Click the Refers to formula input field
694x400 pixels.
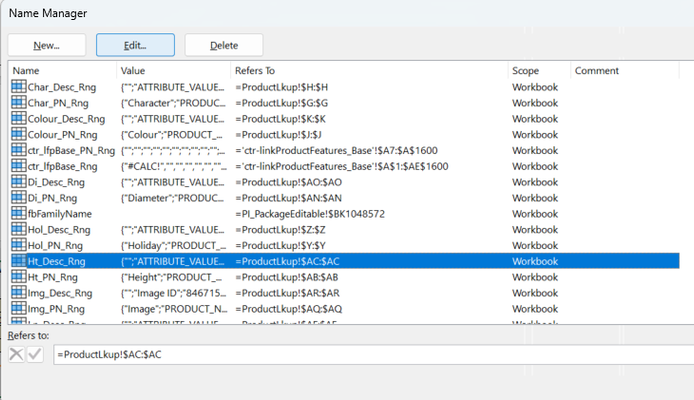point(374,355)
